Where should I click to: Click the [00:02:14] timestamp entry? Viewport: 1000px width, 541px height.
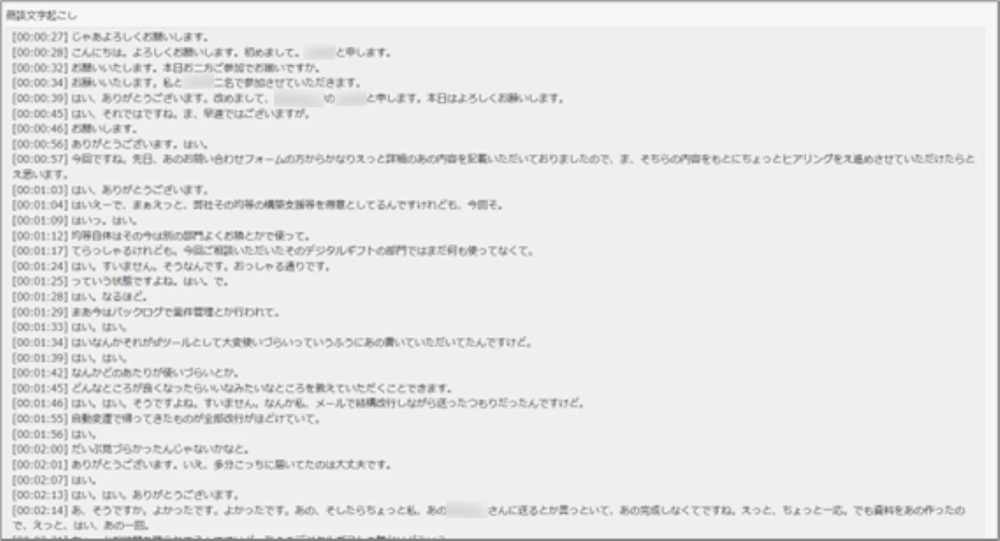click(39, 510)
